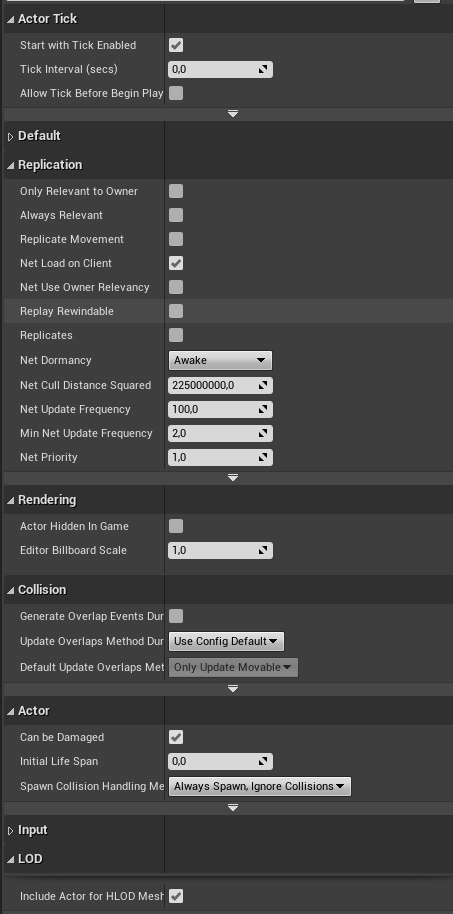The width and height of the screenshot is (453, 914).
Task: Enable the Replicates checkbox
Action: 175,335
